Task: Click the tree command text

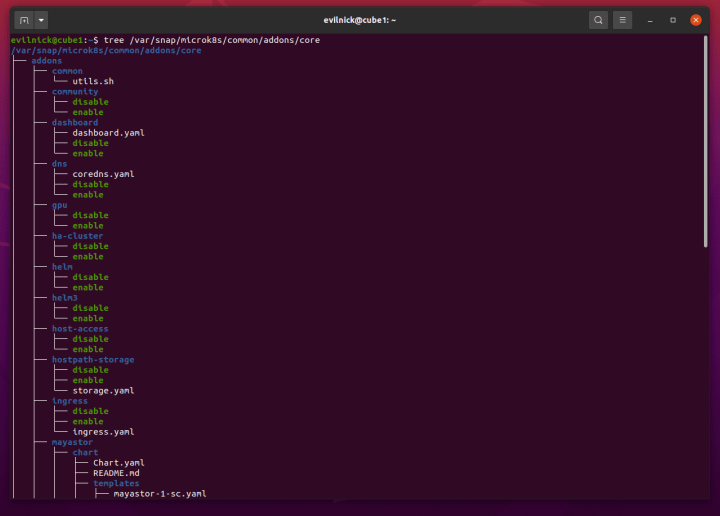Action: coord(212,40)
